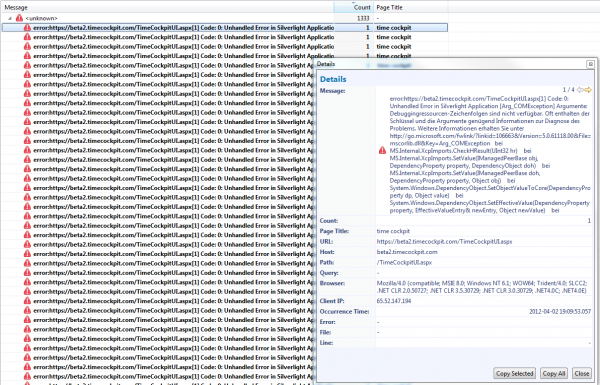Click the Occurrence Time: field label

pyautogui.click(x=344, y=312)
